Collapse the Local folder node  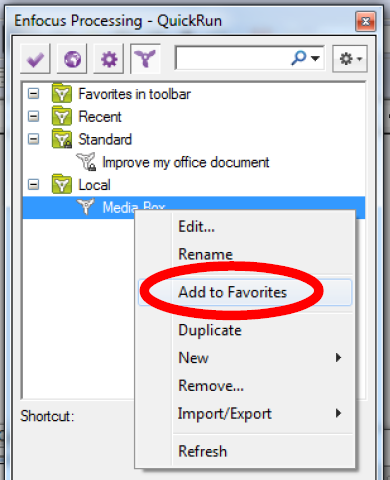tap(33, 184)
